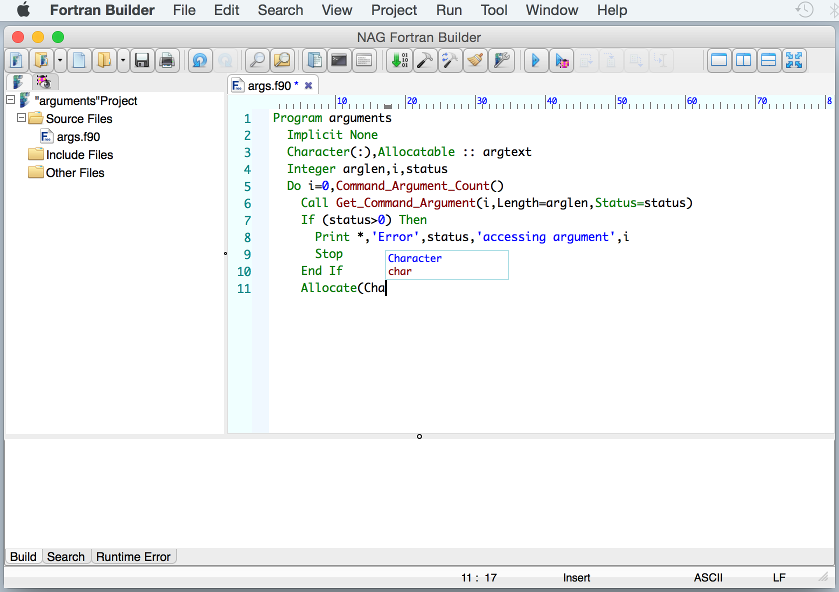
Task: Switch to the args.f90 editor tab
Action: [268, 86]
